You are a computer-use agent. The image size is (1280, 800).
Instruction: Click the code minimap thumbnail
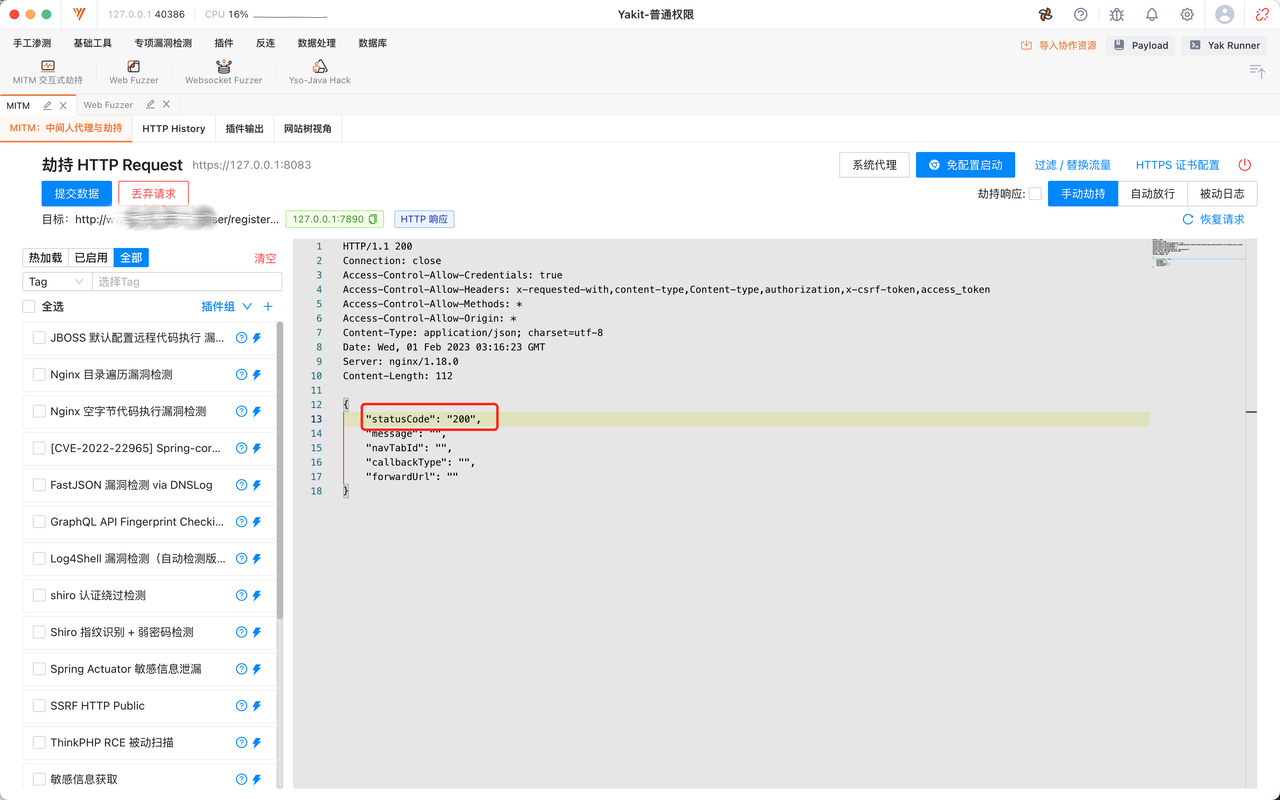tap(1198, 251)
